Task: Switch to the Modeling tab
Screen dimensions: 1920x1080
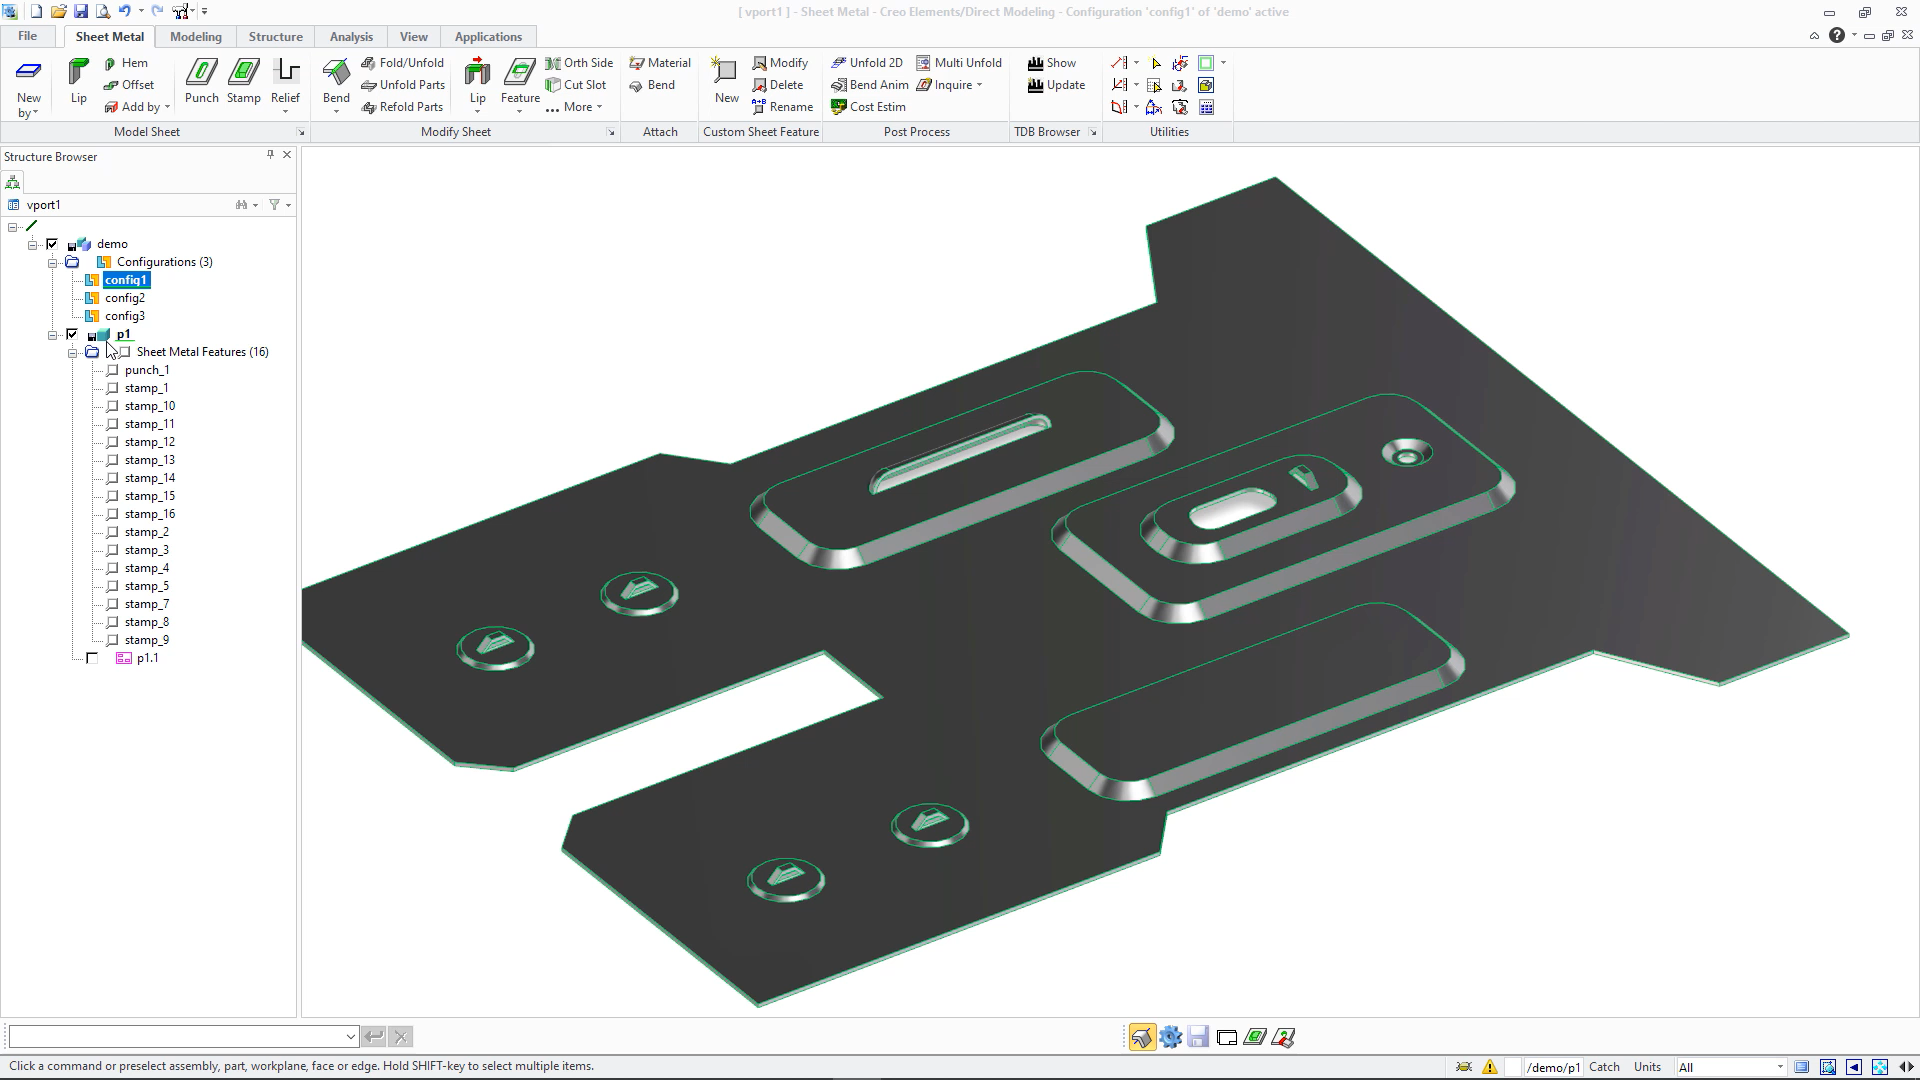Action: pyautogui.click(x=195, y=36)
